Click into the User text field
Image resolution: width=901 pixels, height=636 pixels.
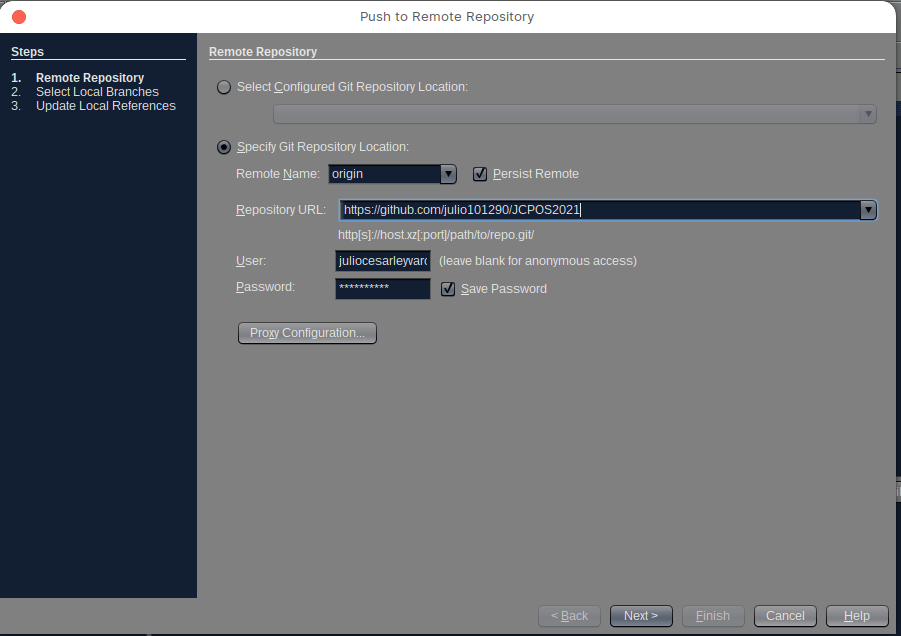(383, 261)
